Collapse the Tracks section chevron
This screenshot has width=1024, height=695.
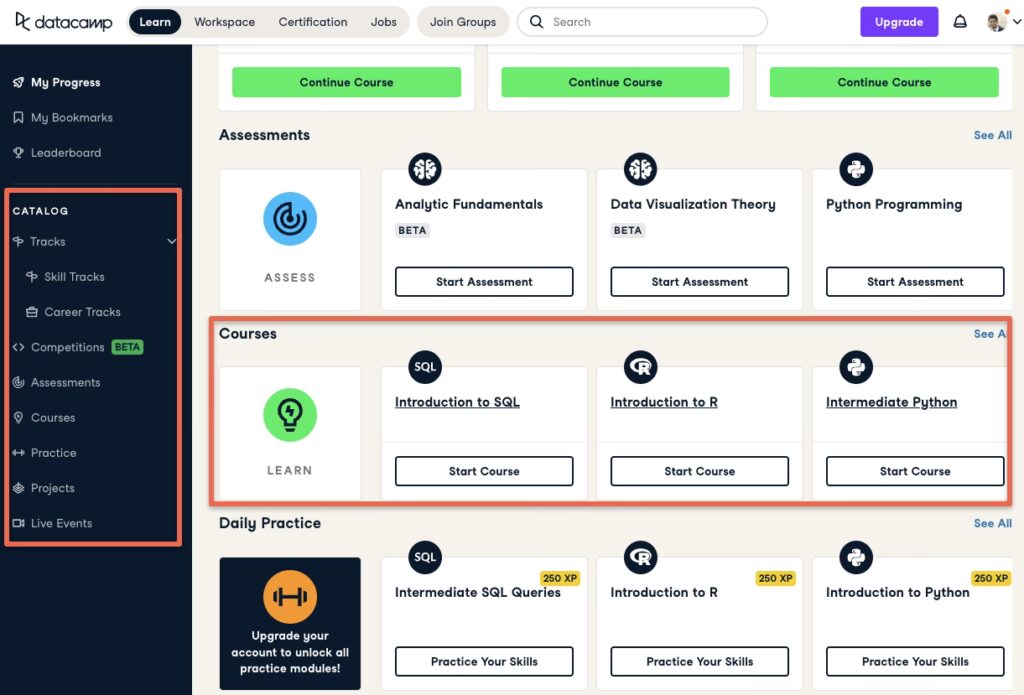(x=171, y=242)
